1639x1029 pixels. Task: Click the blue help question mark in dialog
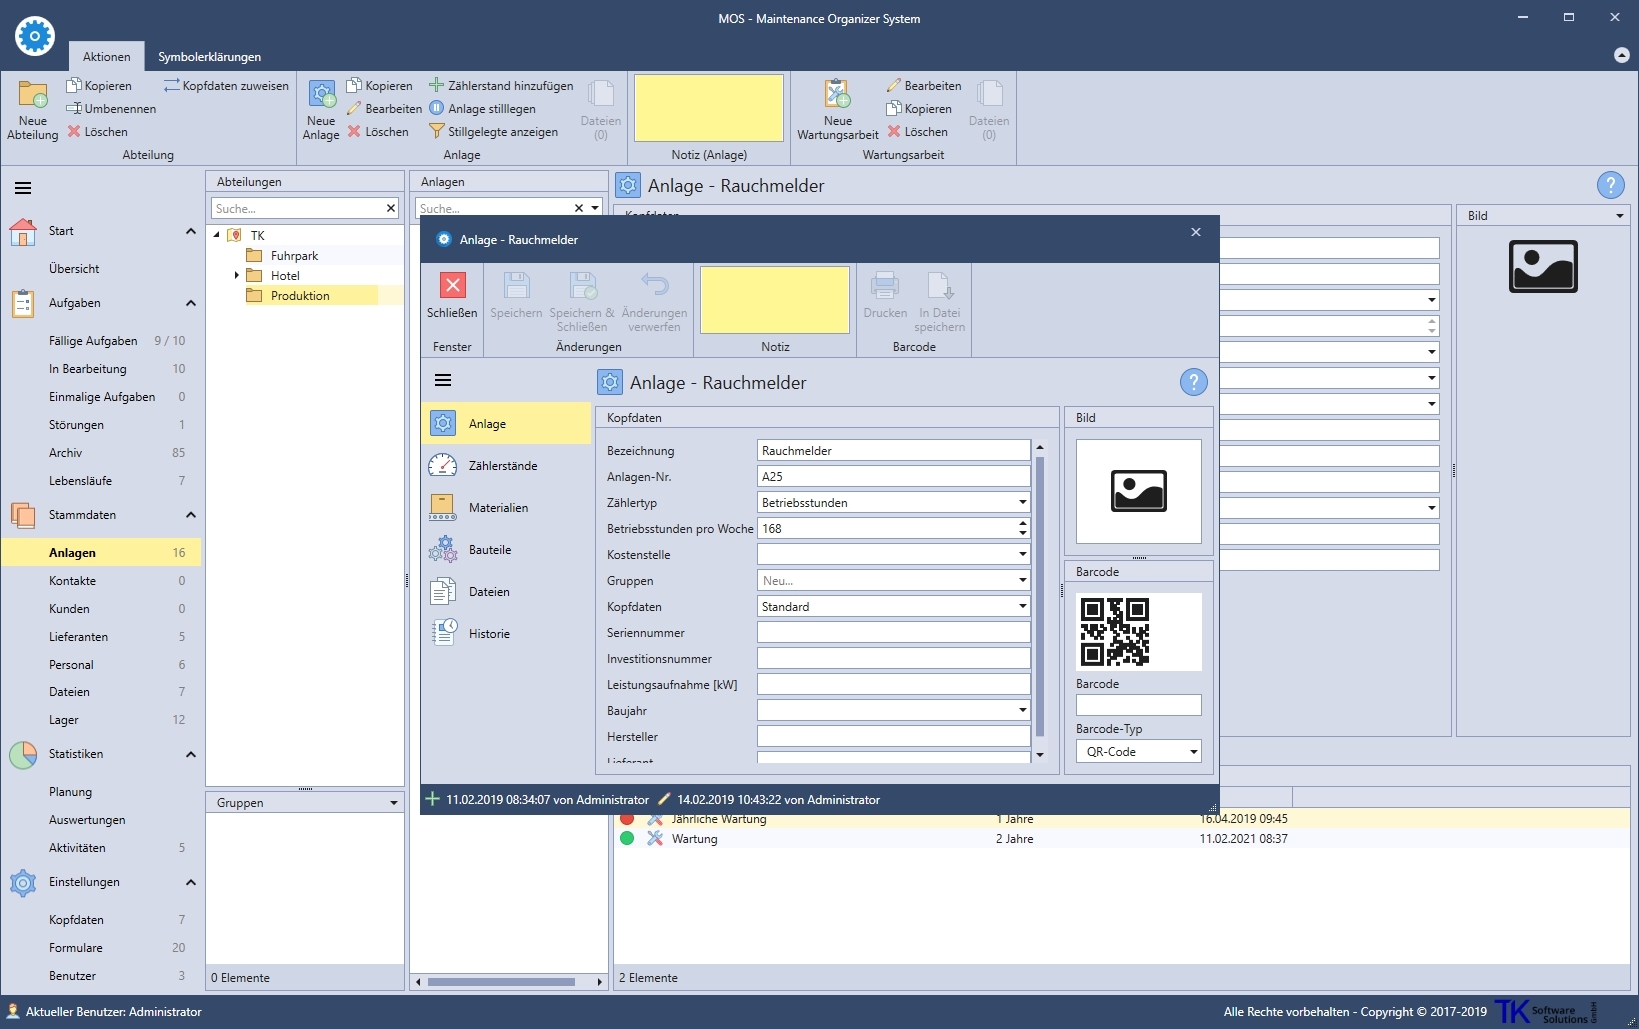coord(1193,382)
